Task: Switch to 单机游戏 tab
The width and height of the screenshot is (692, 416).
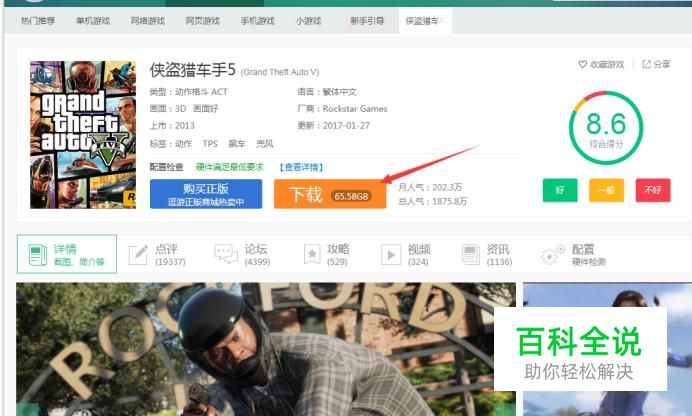Action: [93, 21]
